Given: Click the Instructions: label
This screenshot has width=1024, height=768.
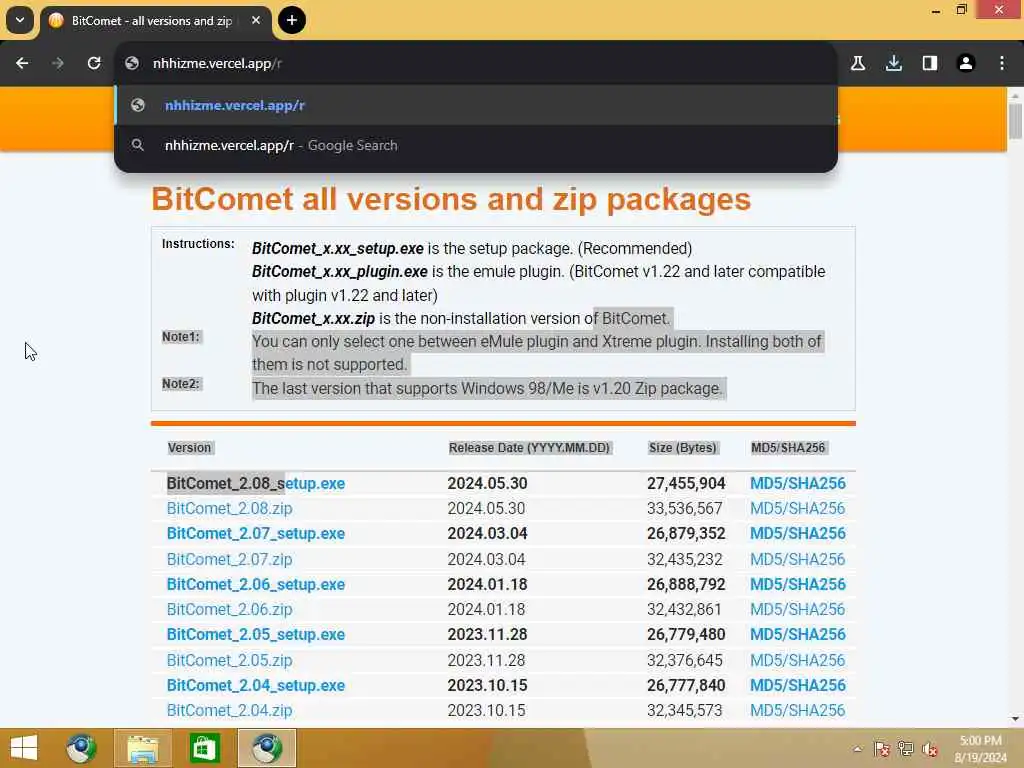Looking at the screenshot, I should click(198, 244).
